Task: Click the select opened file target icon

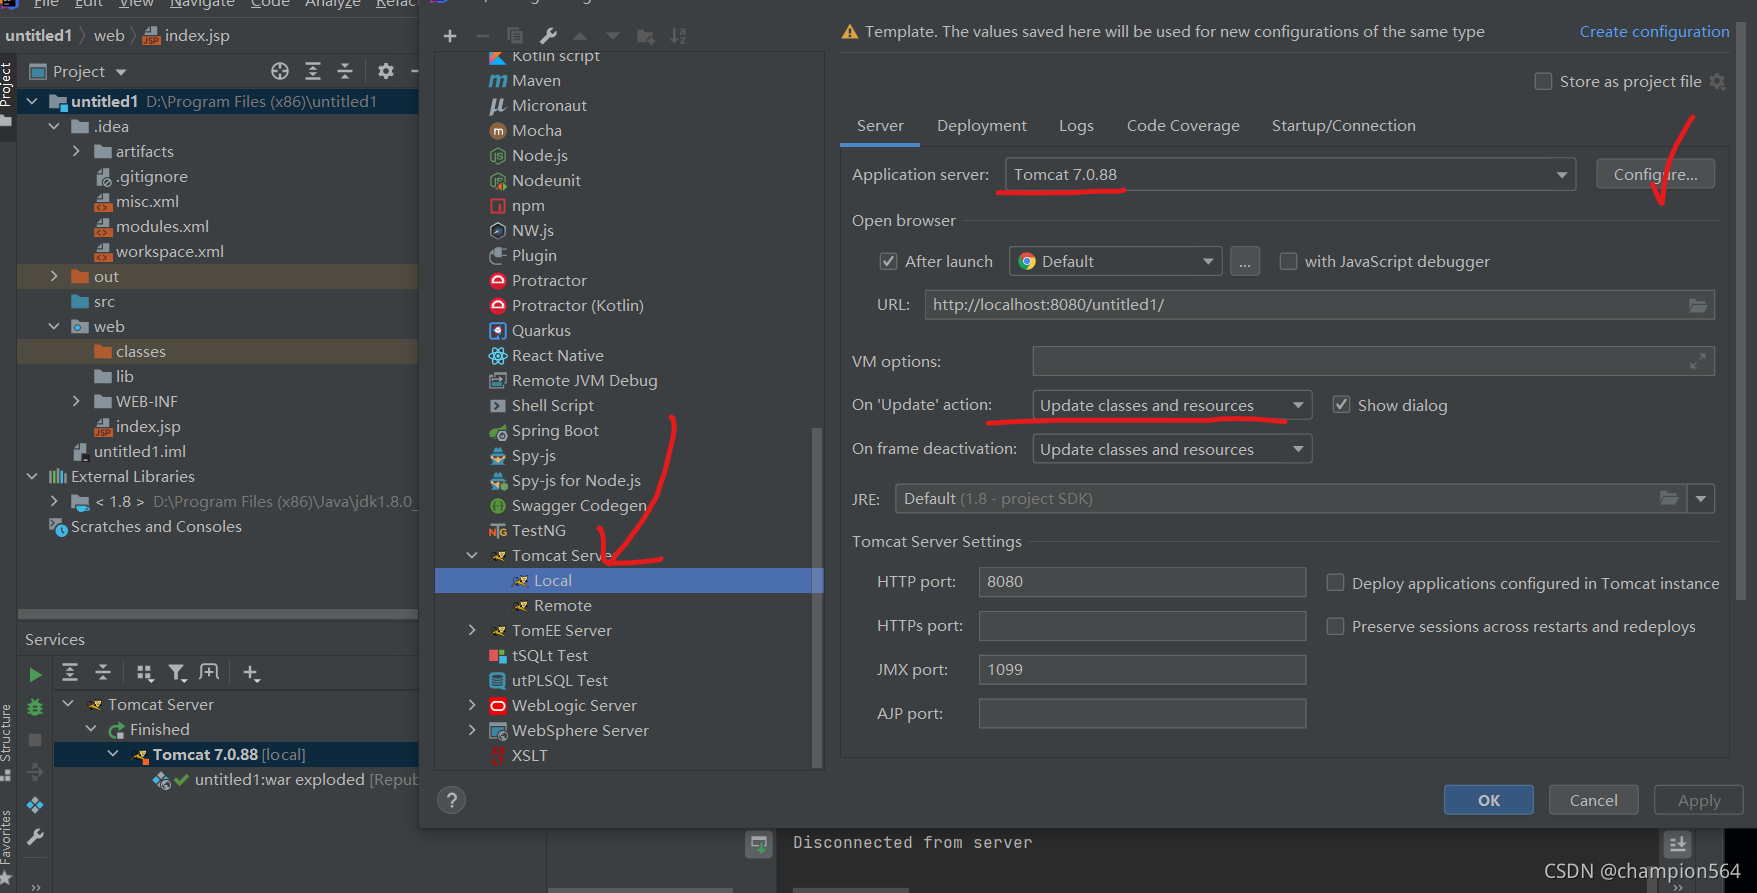Action: point(280,71)
